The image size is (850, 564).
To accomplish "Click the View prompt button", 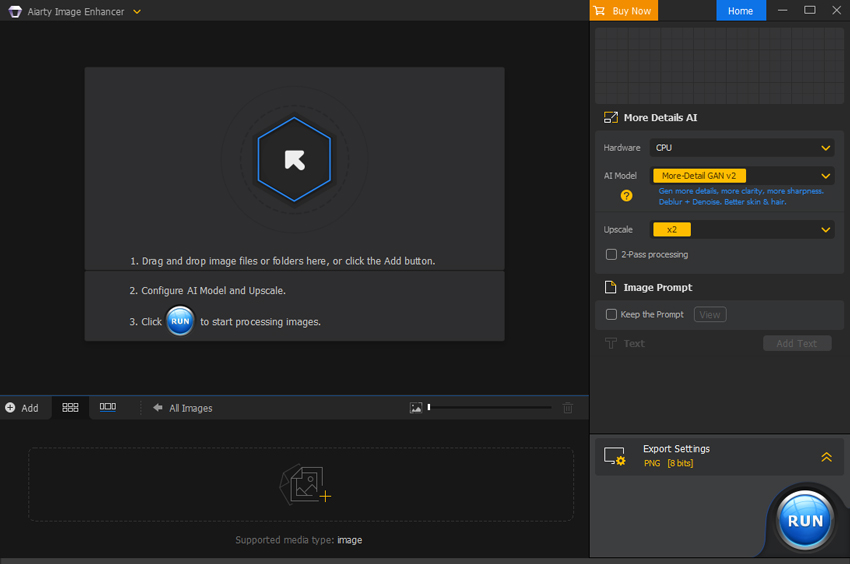I will pyautogui.click(x=710, y=315).
